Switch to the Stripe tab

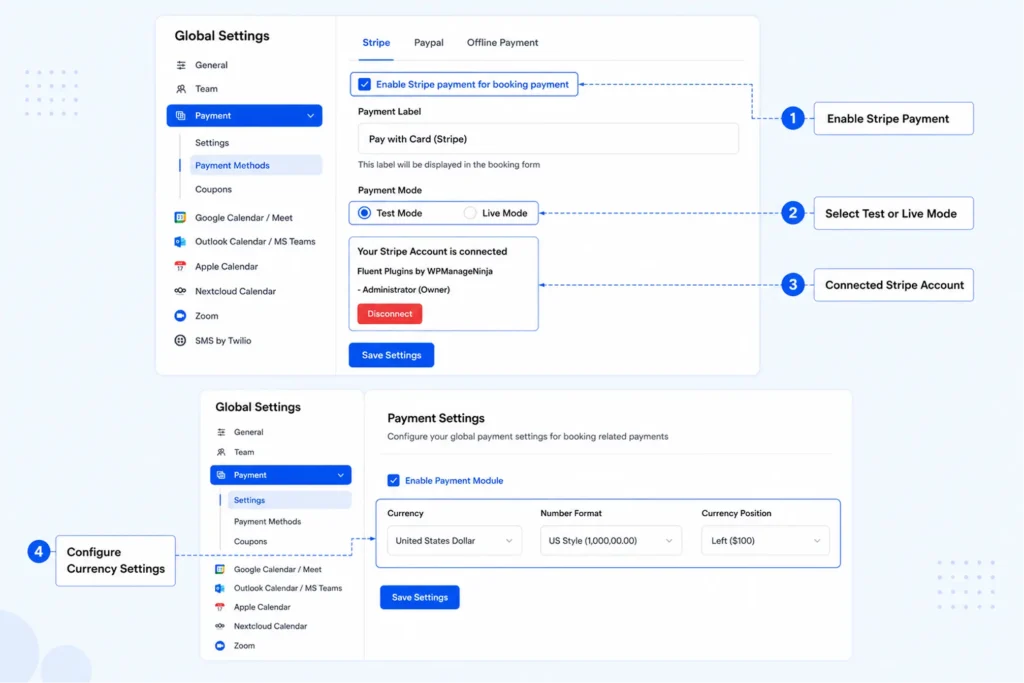click(376, 42)
